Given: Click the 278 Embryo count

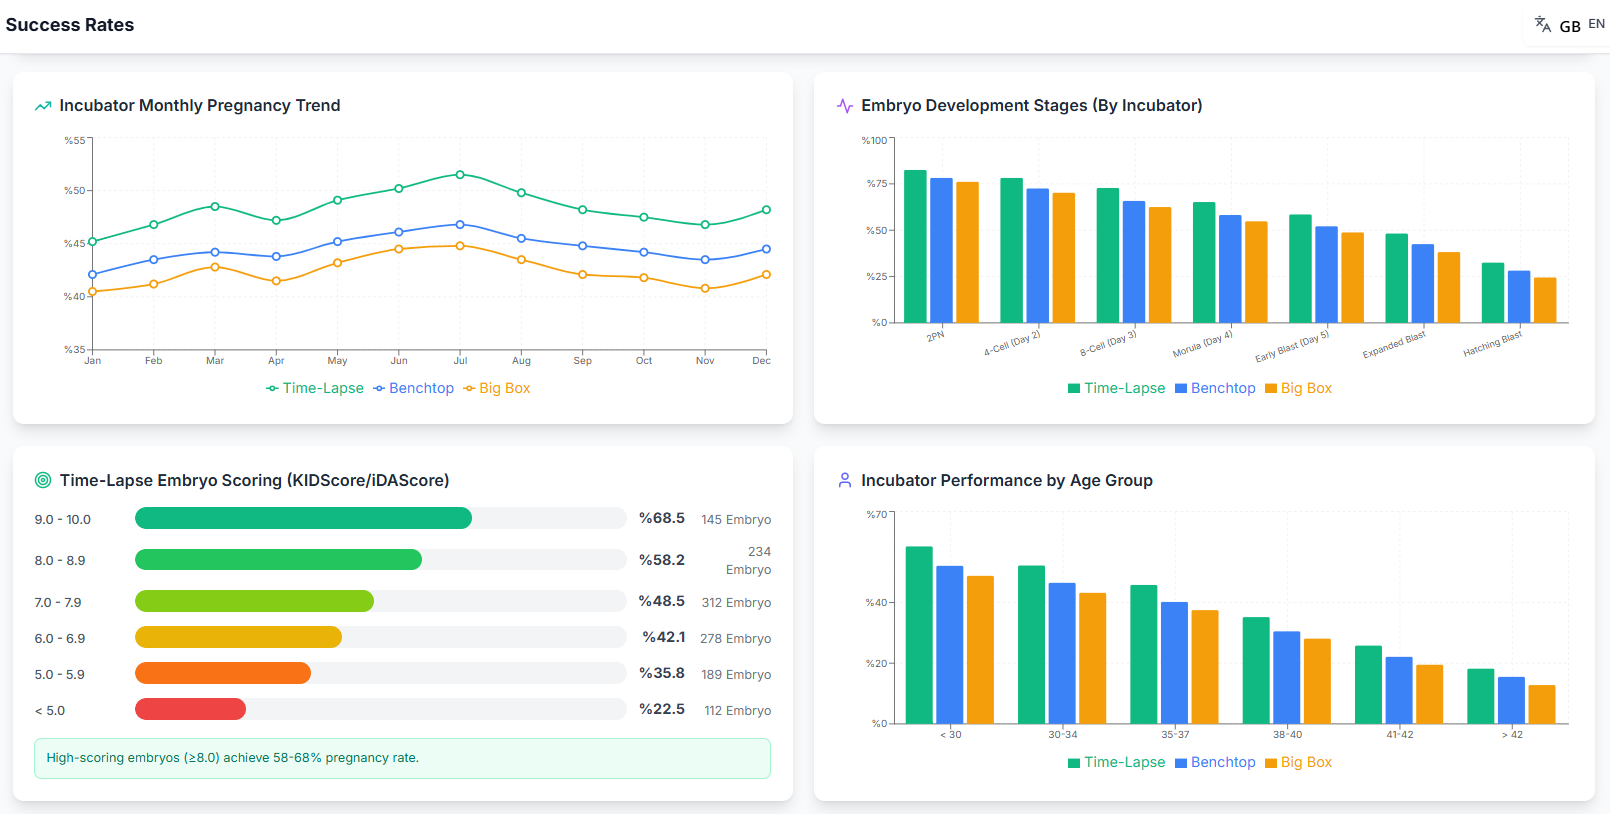Looking at the screenshot, I should pyautogui.click(x=735, y=638).
